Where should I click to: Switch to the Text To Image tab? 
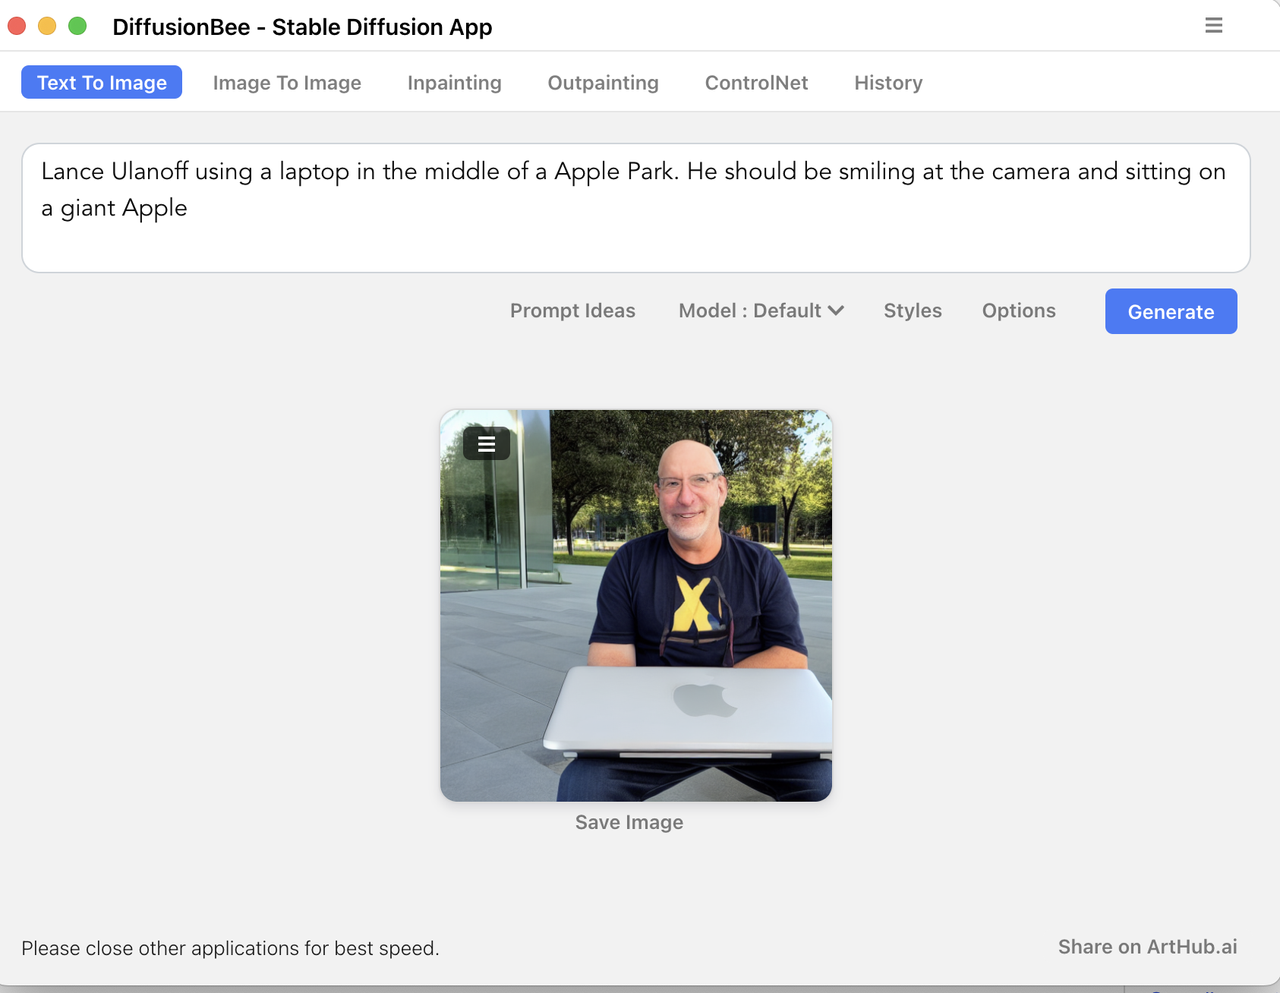(x=102, y=82)
